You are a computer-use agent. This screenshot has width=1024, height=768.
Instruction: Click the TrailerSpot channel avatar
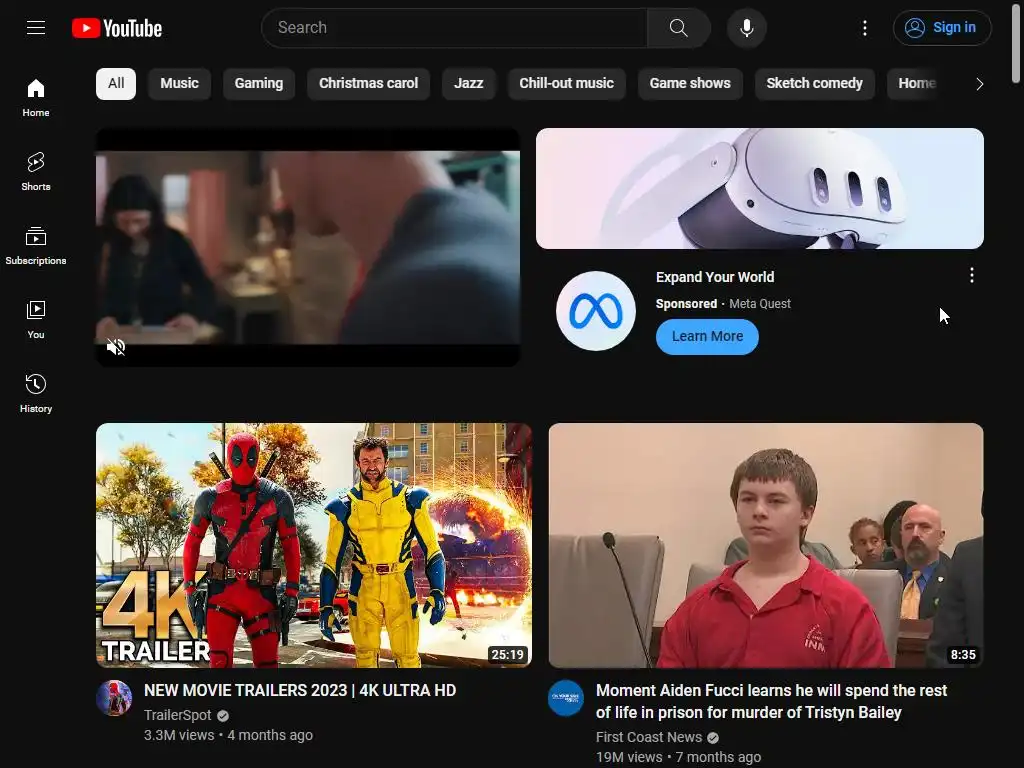click(x=114, y=698)
